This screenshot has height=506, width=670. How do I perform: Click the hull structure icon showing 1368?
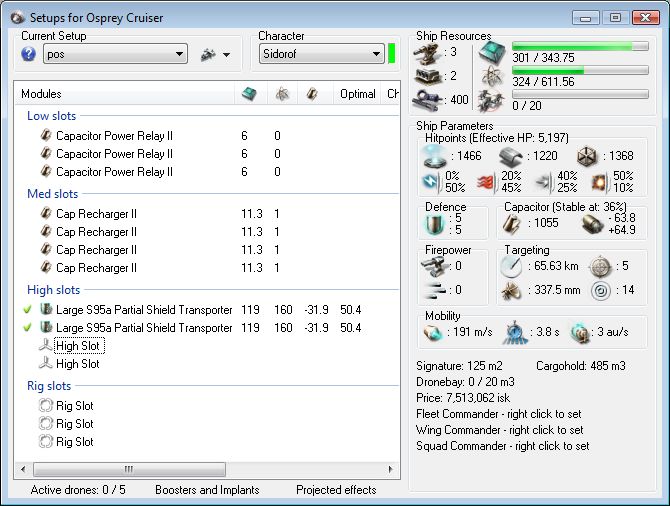pyautogui.click(x=586, y=156)
